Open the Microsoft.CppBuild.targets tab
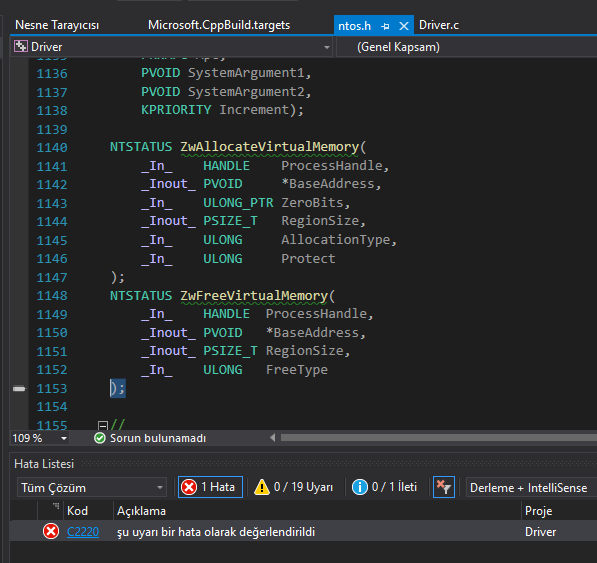The width and height of the screenshot is (597, 563). [x=219, y=25]
